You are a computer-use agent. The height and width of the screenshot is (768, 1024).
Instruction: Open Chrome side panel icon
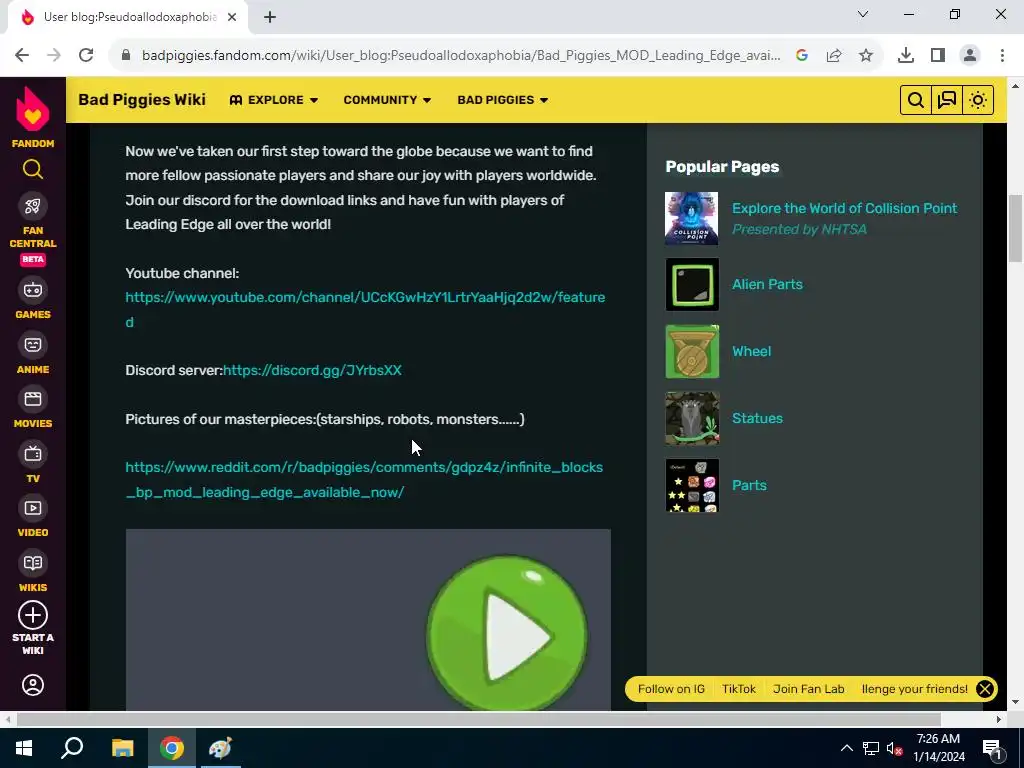[938, 56]
